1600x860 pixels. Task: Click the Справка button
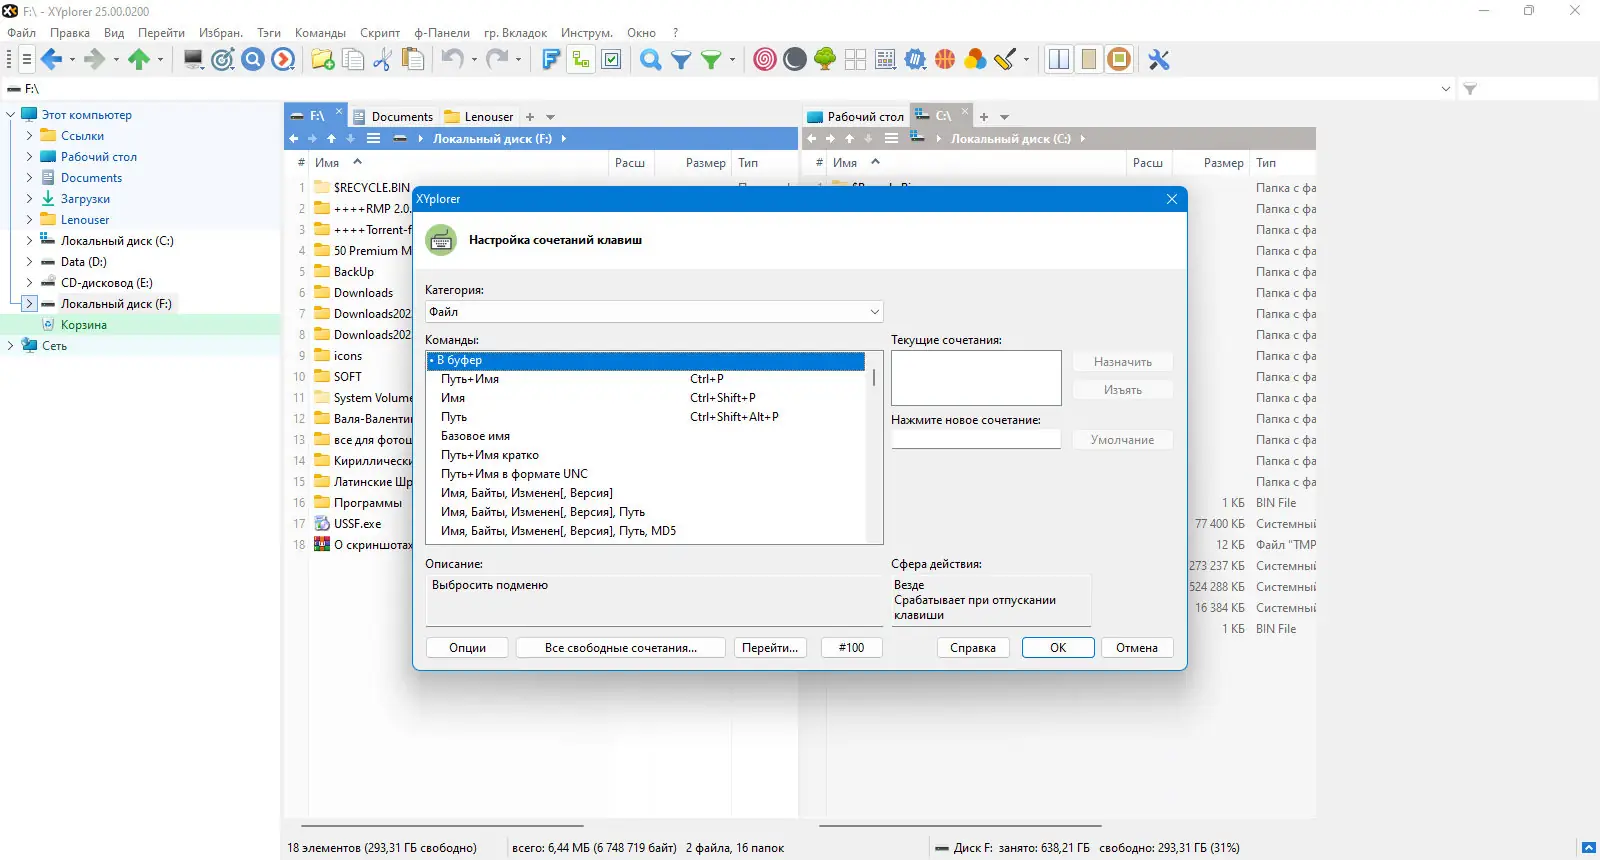coord(973,648)
